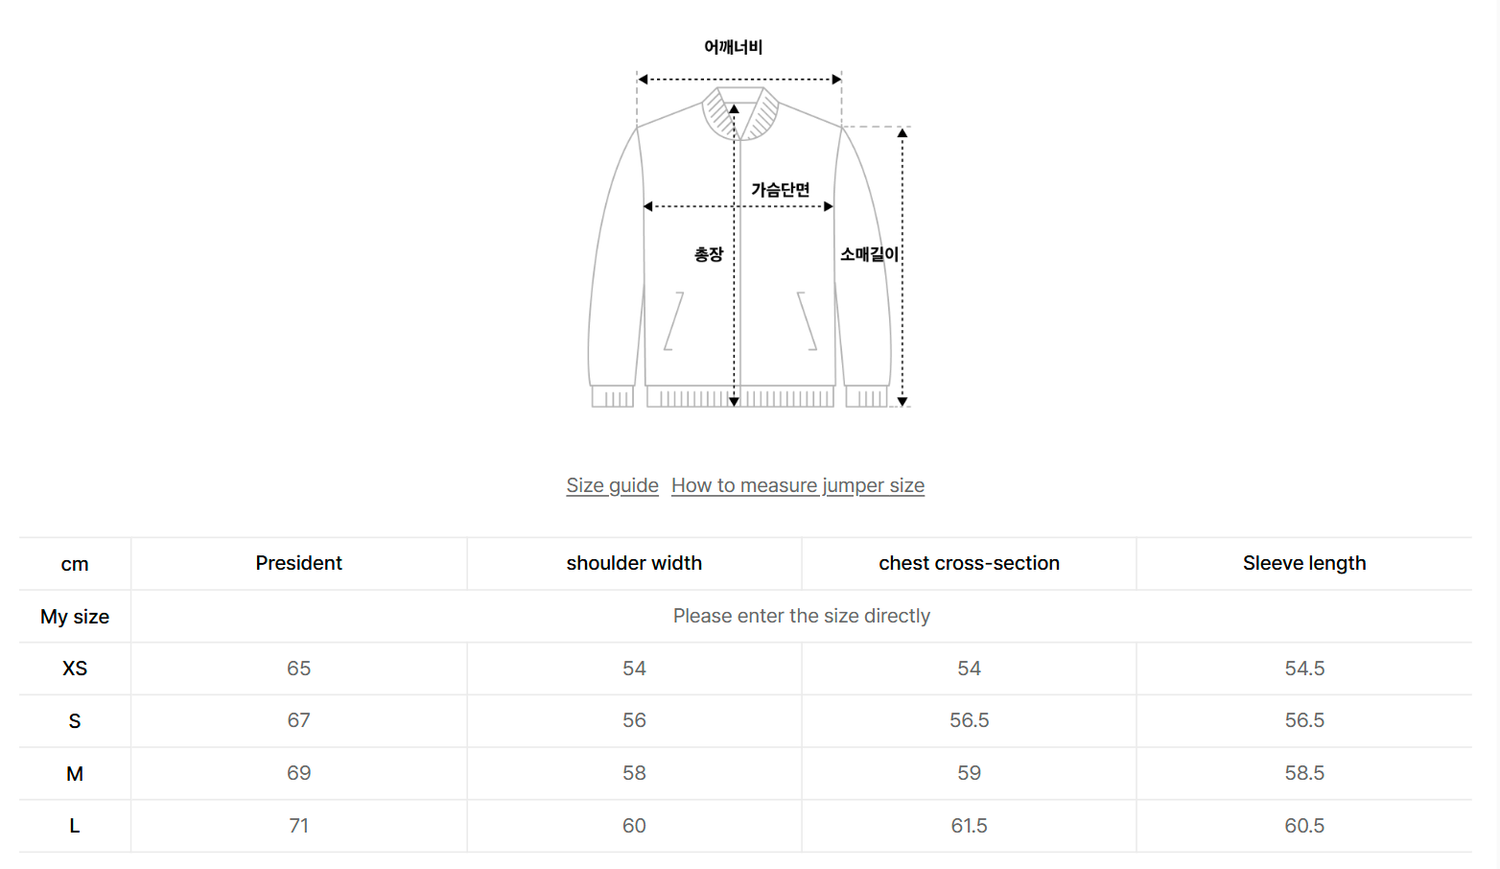
Task: Click the M chest cross-section value 59
Action: 969,773
